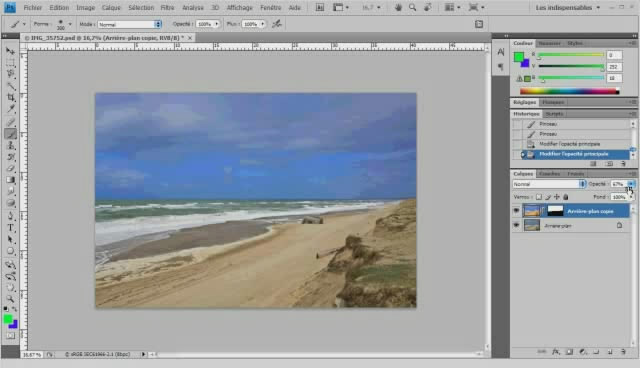The image size is (640, 368).
Task: Open the brush Mode dropdown
Action: click(130, 24)
